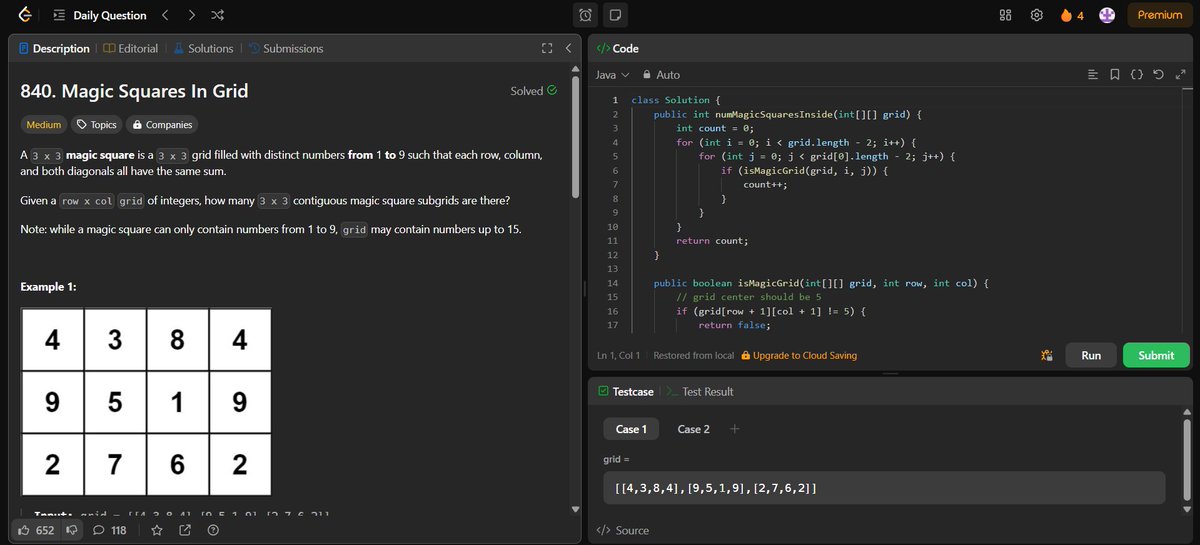The image size is (1200, 545).
Task: Toggle the Auto autocomplete lock
Action: 661,75
